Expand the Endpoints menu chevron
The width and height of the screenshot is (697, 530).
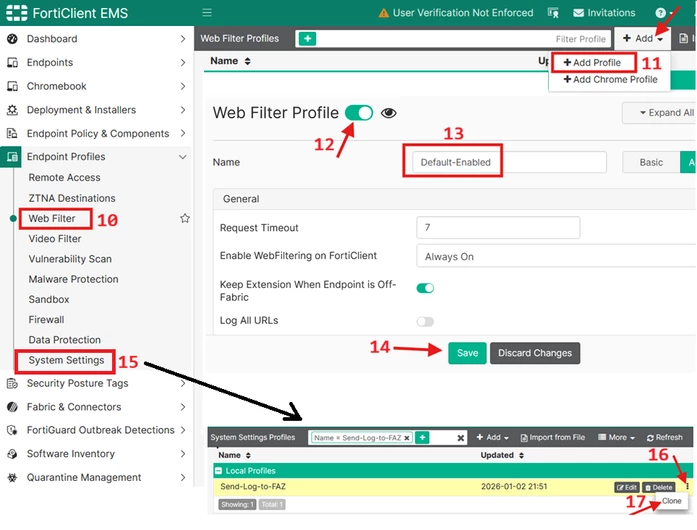point(183,63)
